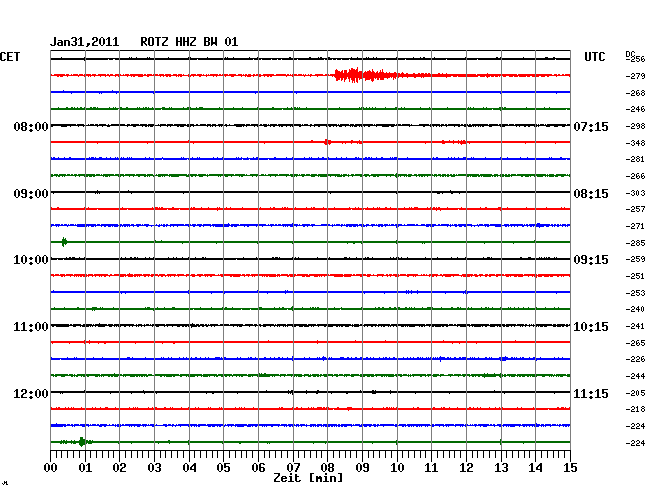Viewport: 650px width, 494px height.
Task: Select the 12:00 CET time label
Action: [x=31, y=393]
